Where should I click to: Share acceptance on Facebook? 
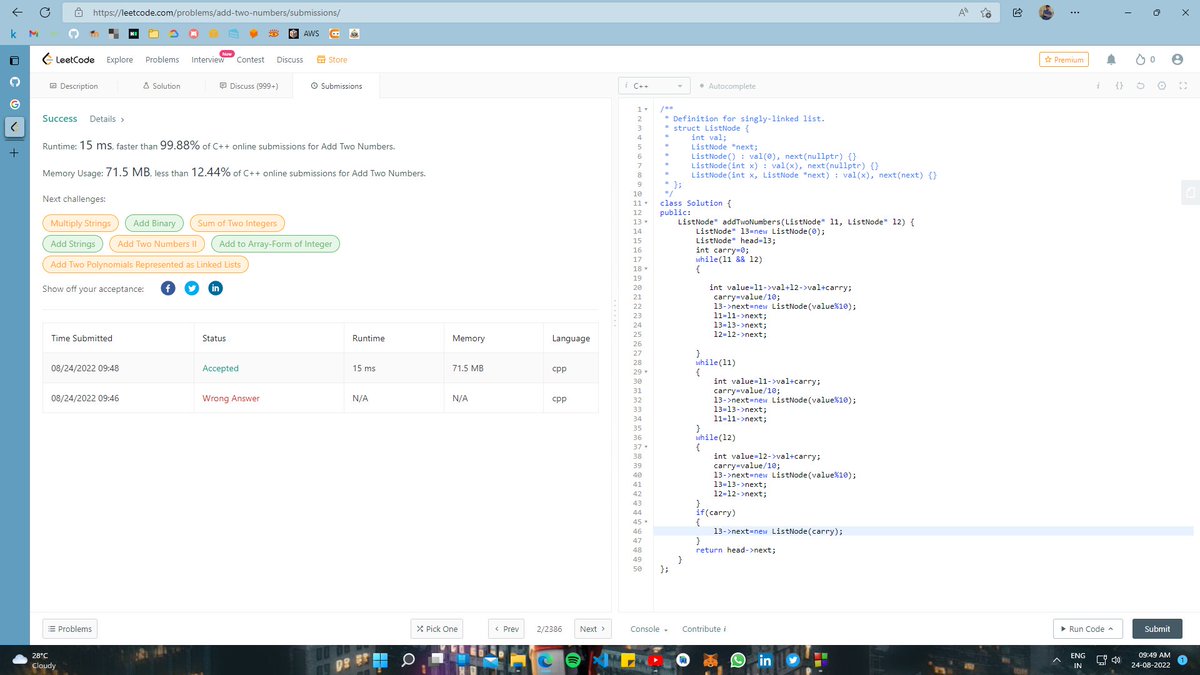168,289
